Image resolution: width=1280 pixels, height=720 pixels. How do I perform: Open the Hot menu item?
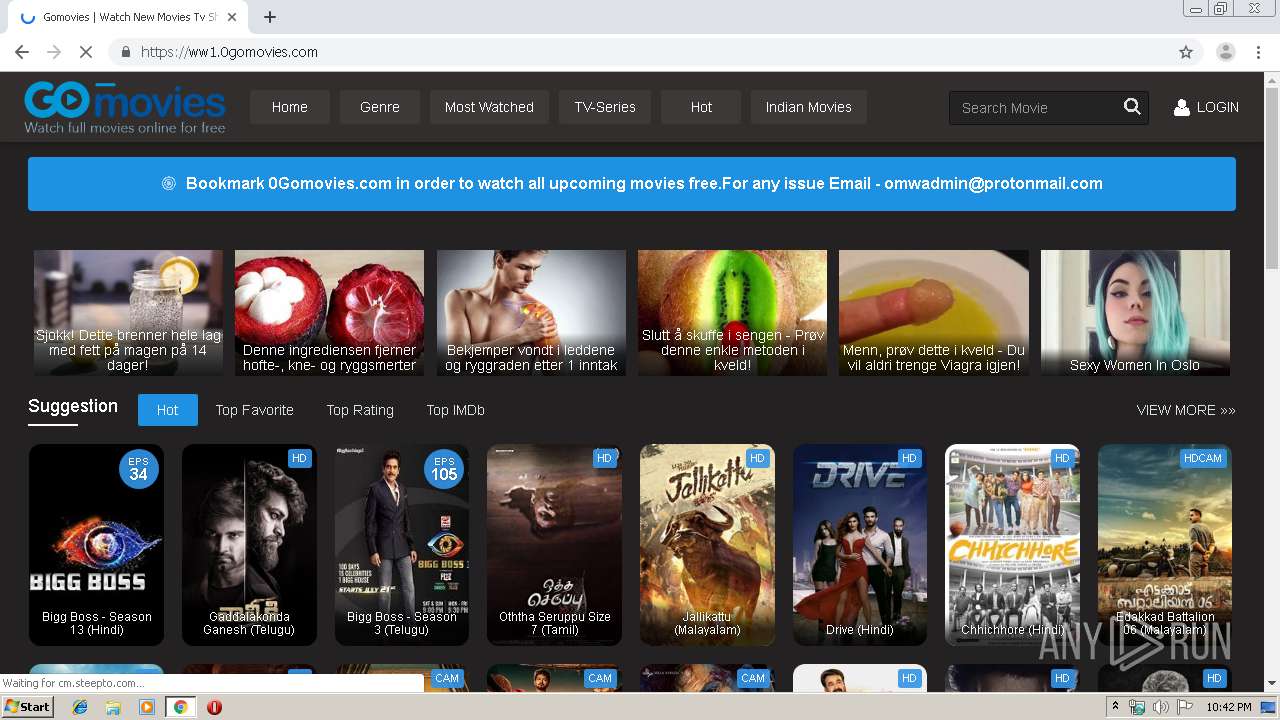click(x=701, y=107)
